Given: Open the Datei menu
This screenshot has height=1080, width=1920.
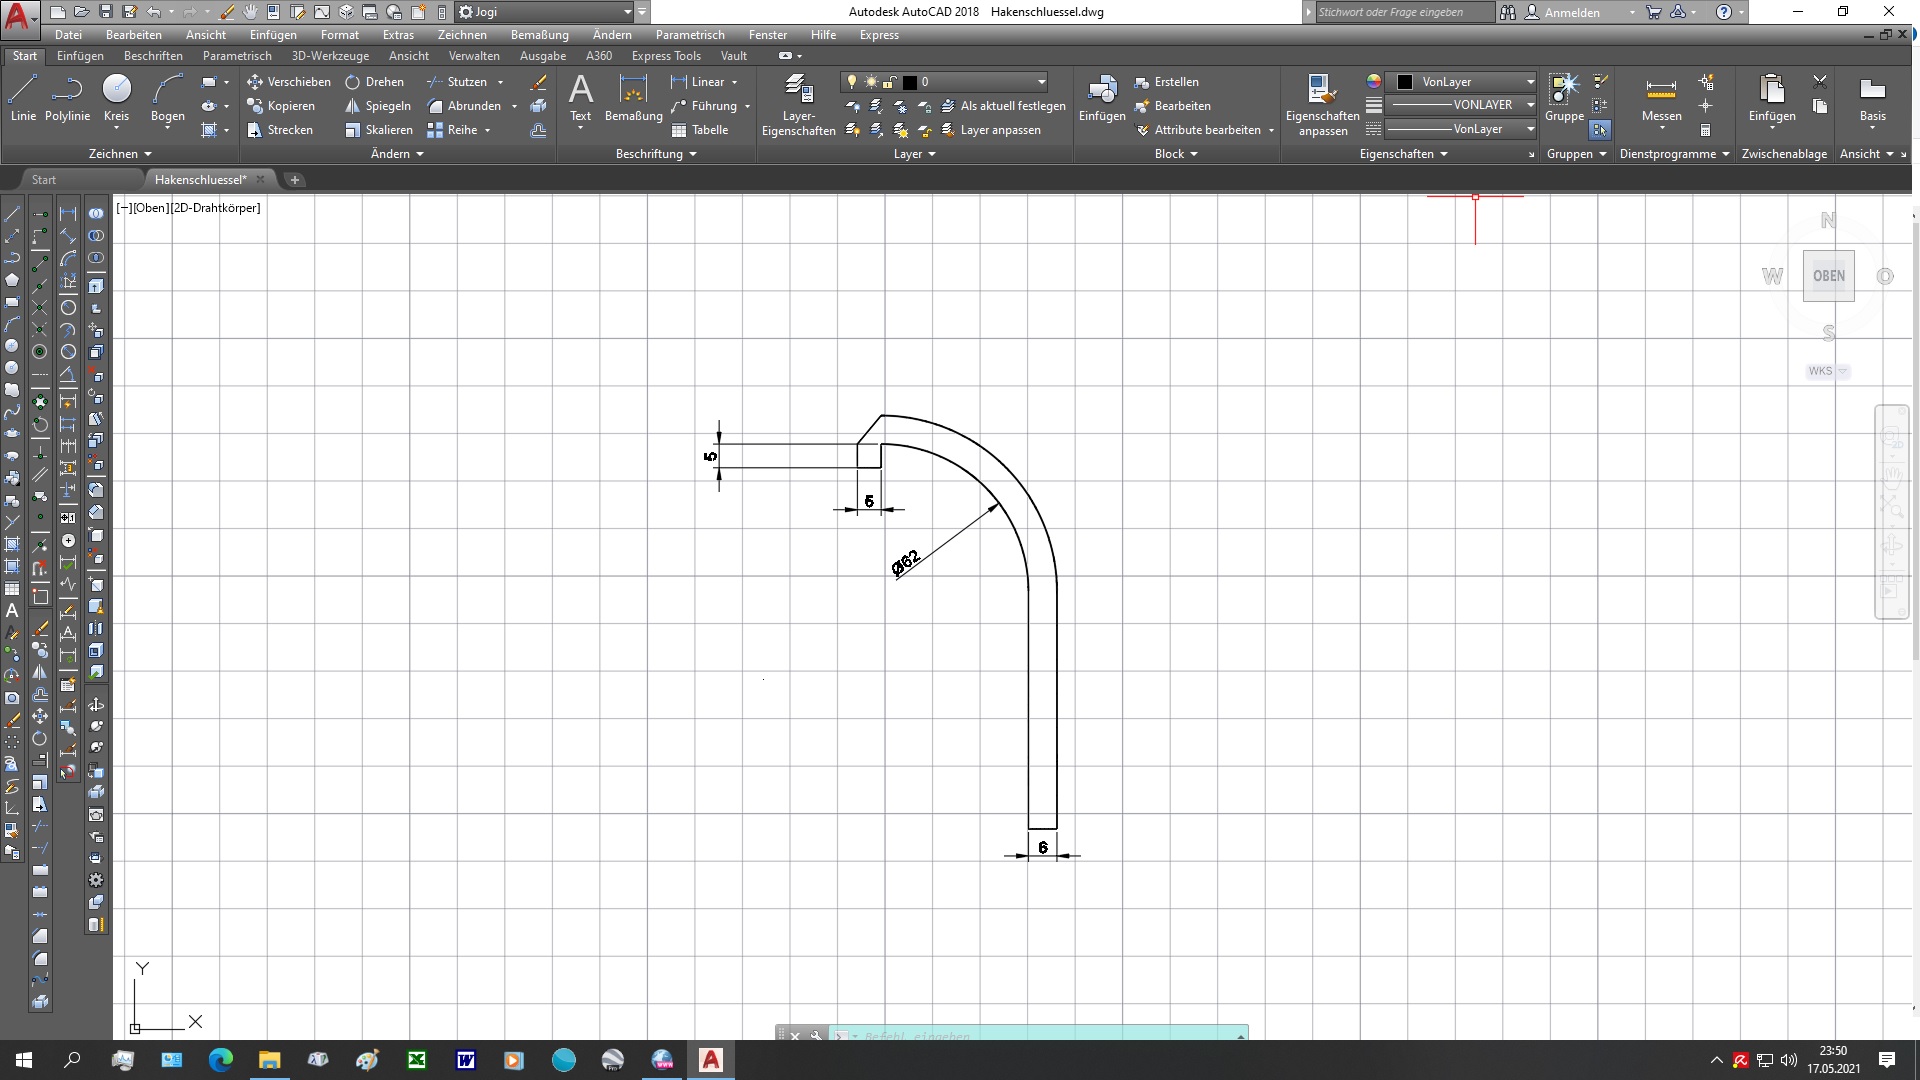Looking at the screenshot, I should click(68, 35).
